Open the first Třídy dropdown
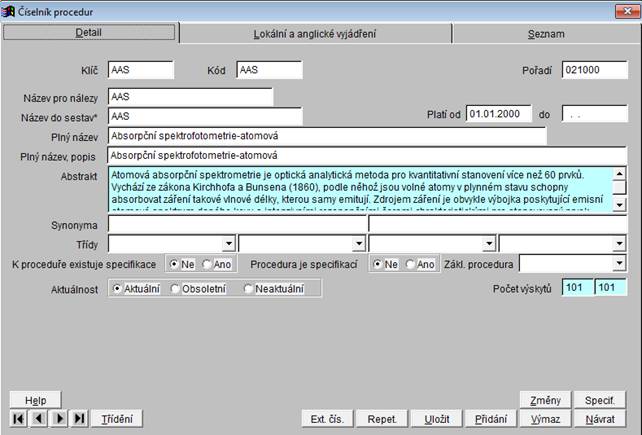The height and width of the screenshot is (435, 642). (x=228, y=243)
